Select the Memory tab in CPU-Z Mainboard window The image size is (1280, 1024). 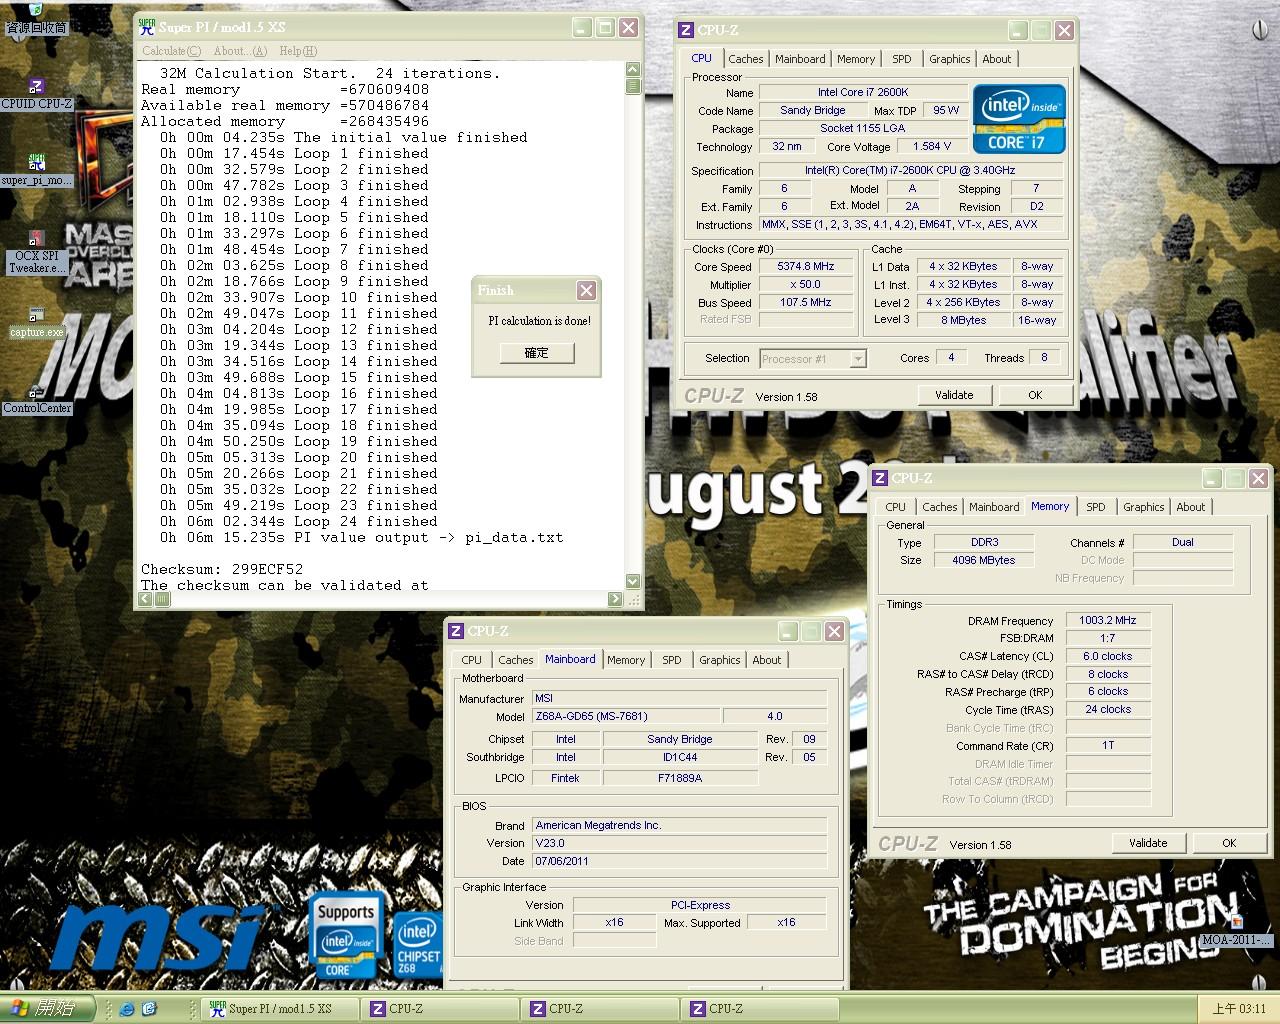coord(626,660)
